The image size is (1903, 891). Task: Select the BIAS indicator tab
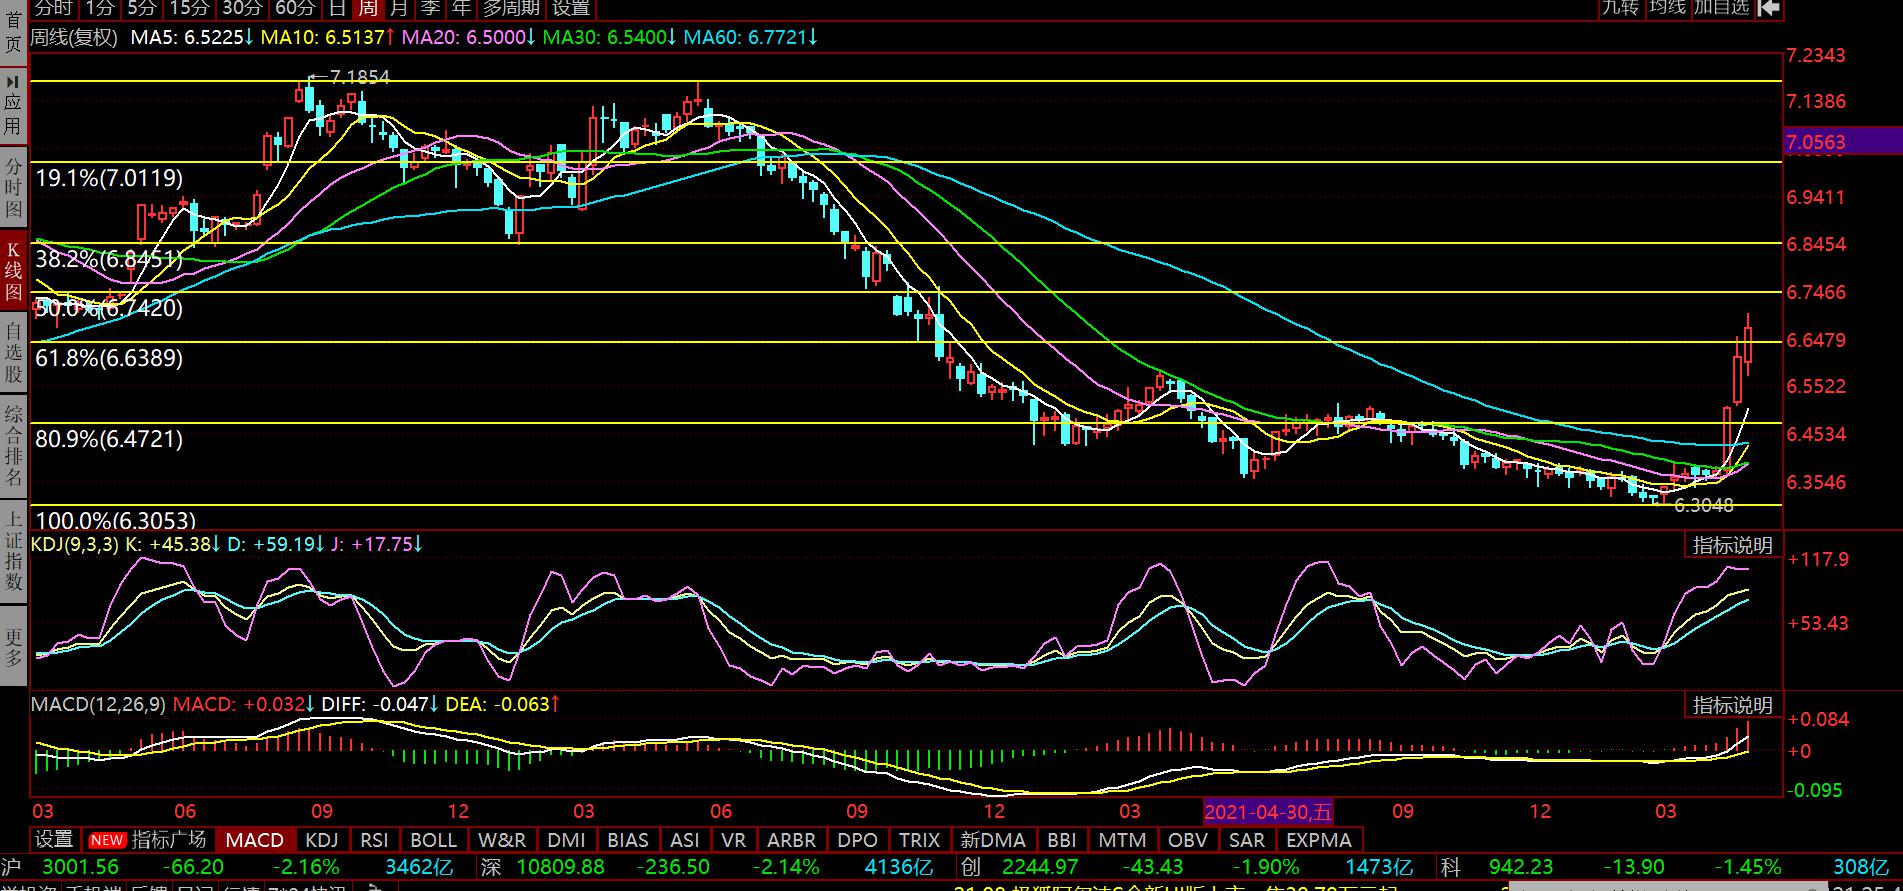point(628,840)
